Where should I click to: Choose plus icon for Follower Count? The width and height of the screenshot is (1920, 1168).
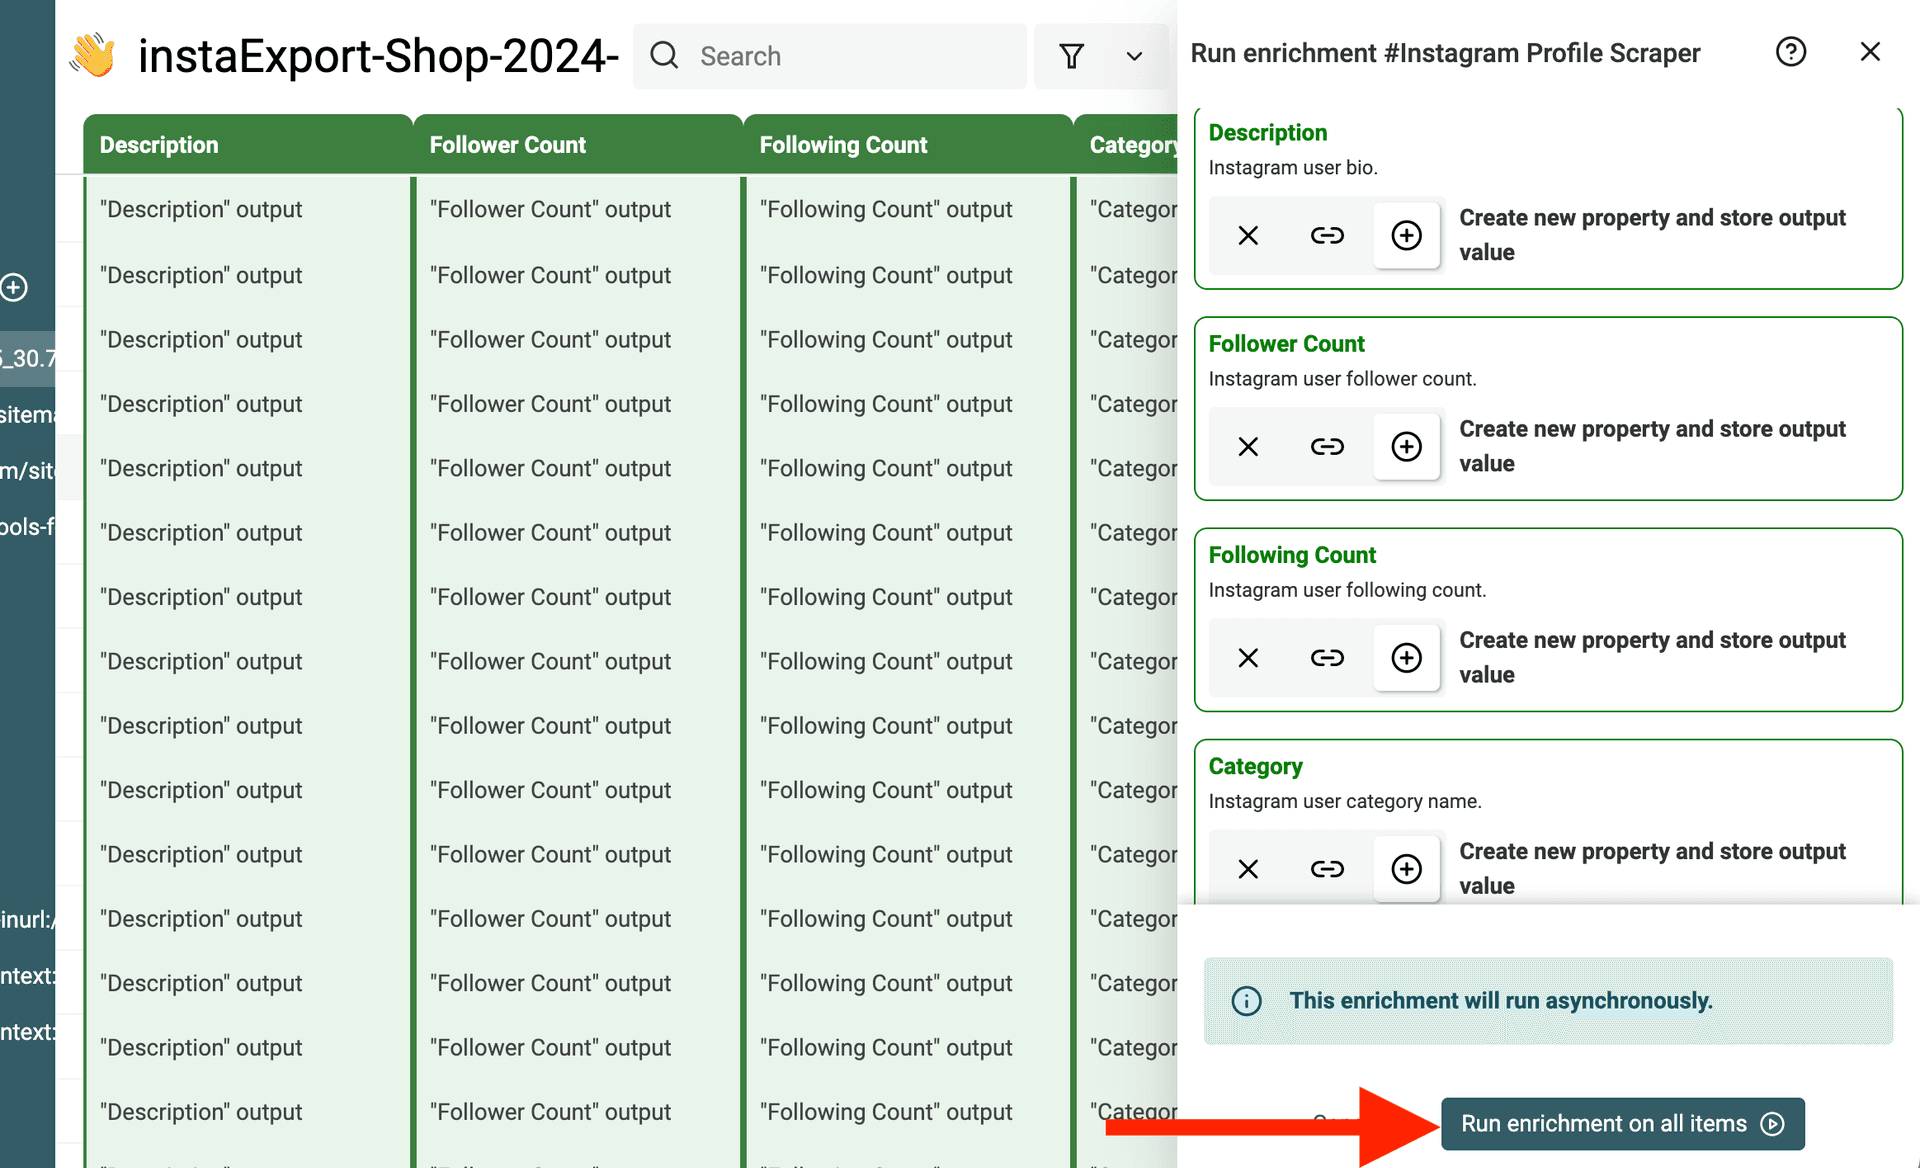click(x=1406, y=447)
